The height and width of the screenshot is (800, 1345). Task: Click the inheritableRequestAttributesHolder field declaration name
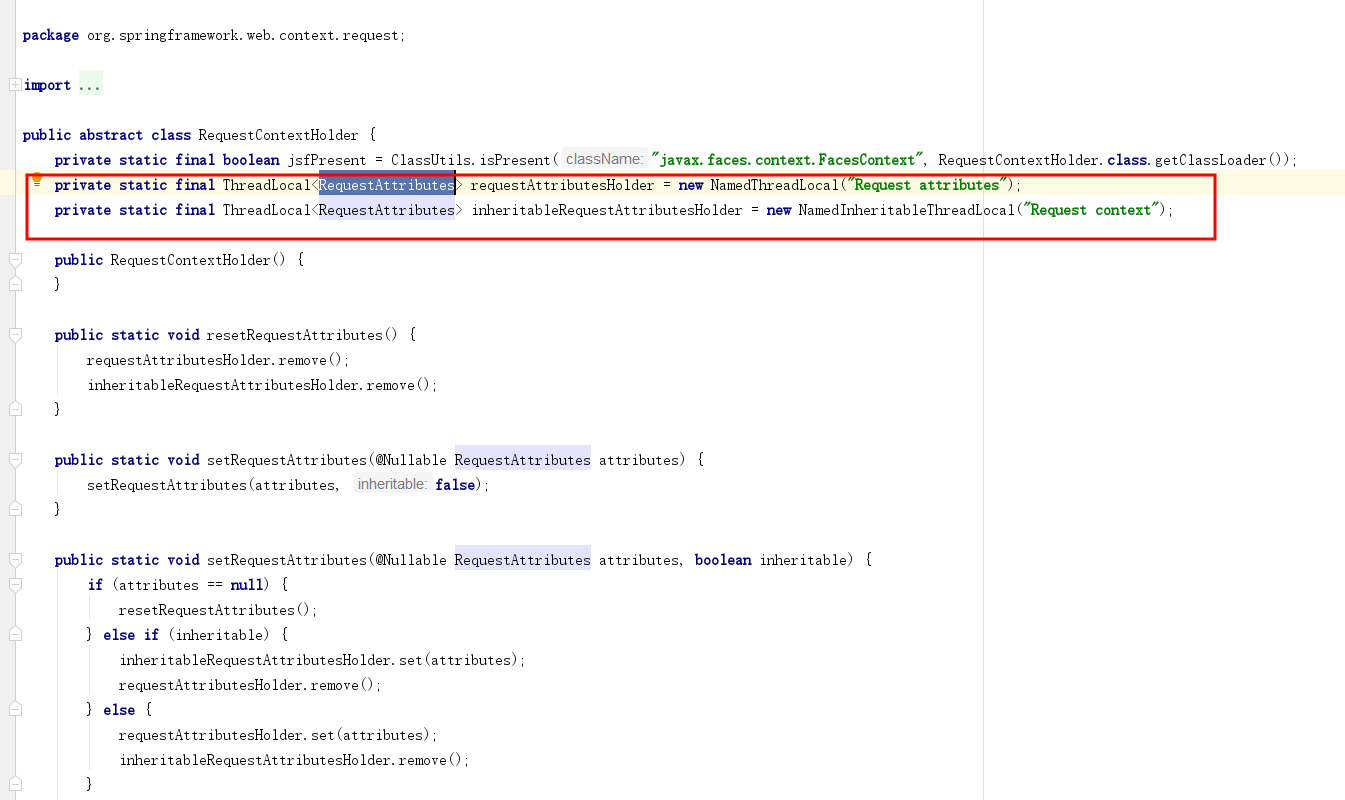pos(607,210)
